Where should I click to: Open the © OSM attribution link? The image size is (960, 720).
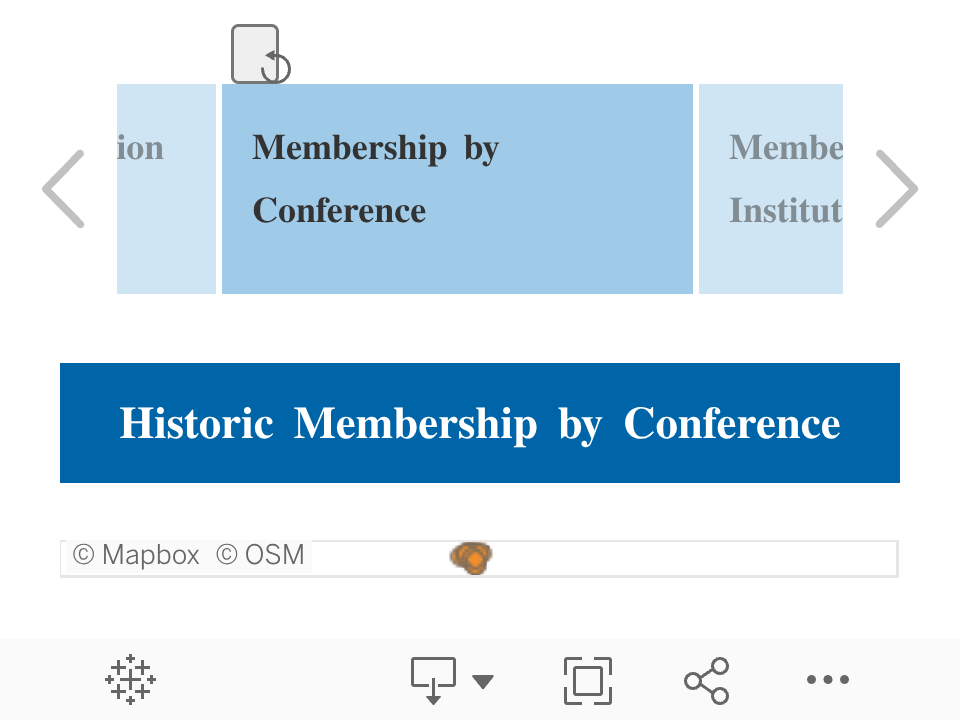[260, 555]
